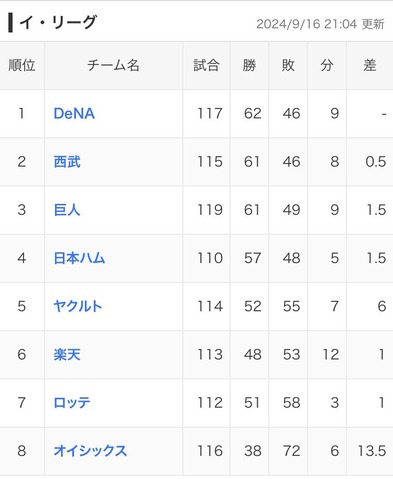The image size is (393, 479).
Task: Open the オイシックス team page
Action: tap(90, 451)
